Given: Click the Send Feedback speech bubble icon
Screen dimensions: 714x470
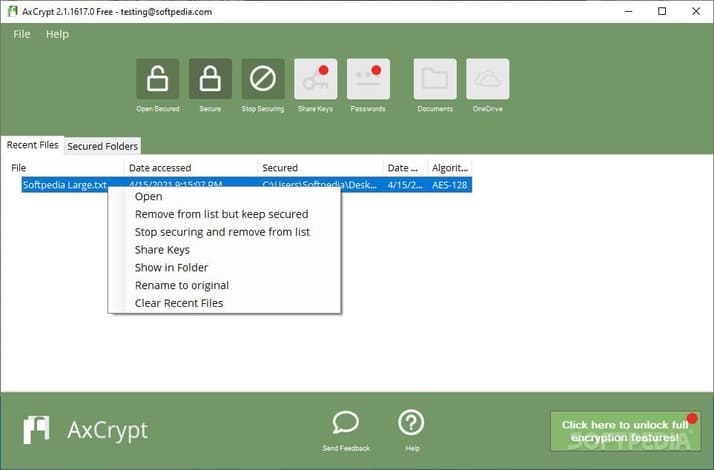Looking at the screenshot, I should (x=346, y=424).
